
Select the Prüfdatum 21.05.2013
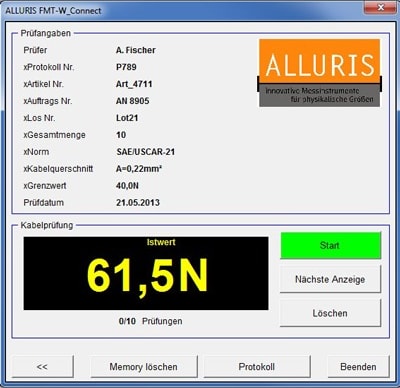138,203
